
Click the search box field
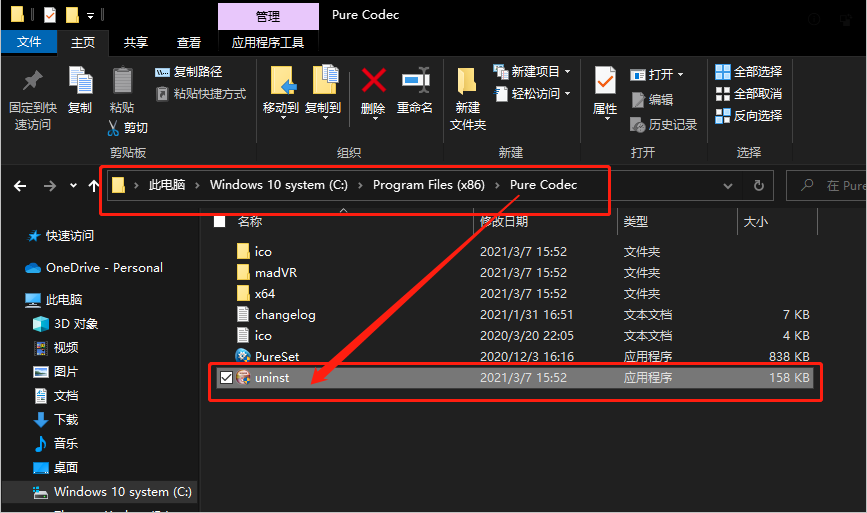coord(826,186)
